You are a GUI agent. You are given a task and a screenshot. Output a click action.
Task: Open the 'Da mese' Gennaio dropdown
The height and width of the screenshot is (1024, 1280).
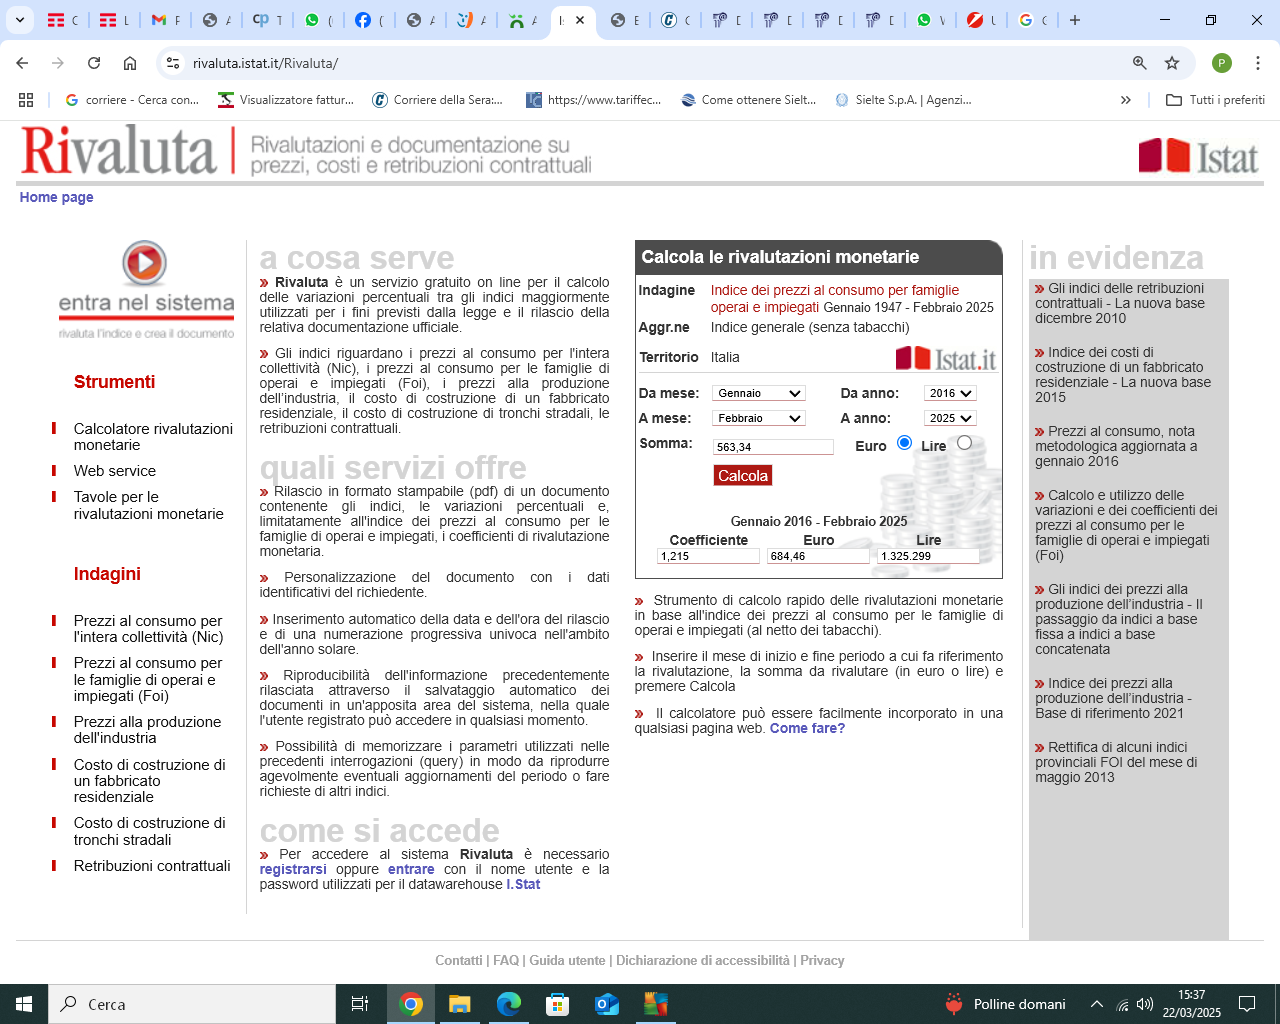tap(759, 393)
